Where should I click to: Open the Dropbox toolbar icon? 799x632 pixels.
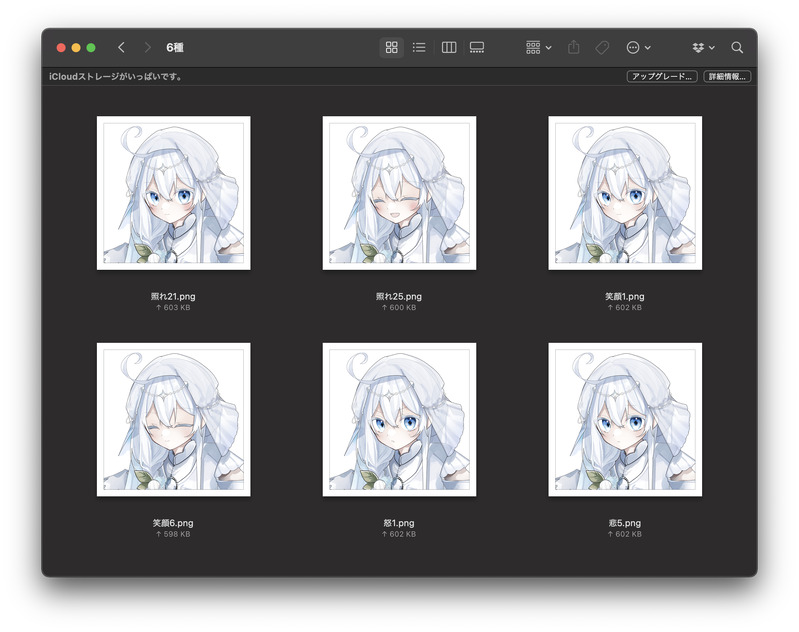tap(698, 47)
